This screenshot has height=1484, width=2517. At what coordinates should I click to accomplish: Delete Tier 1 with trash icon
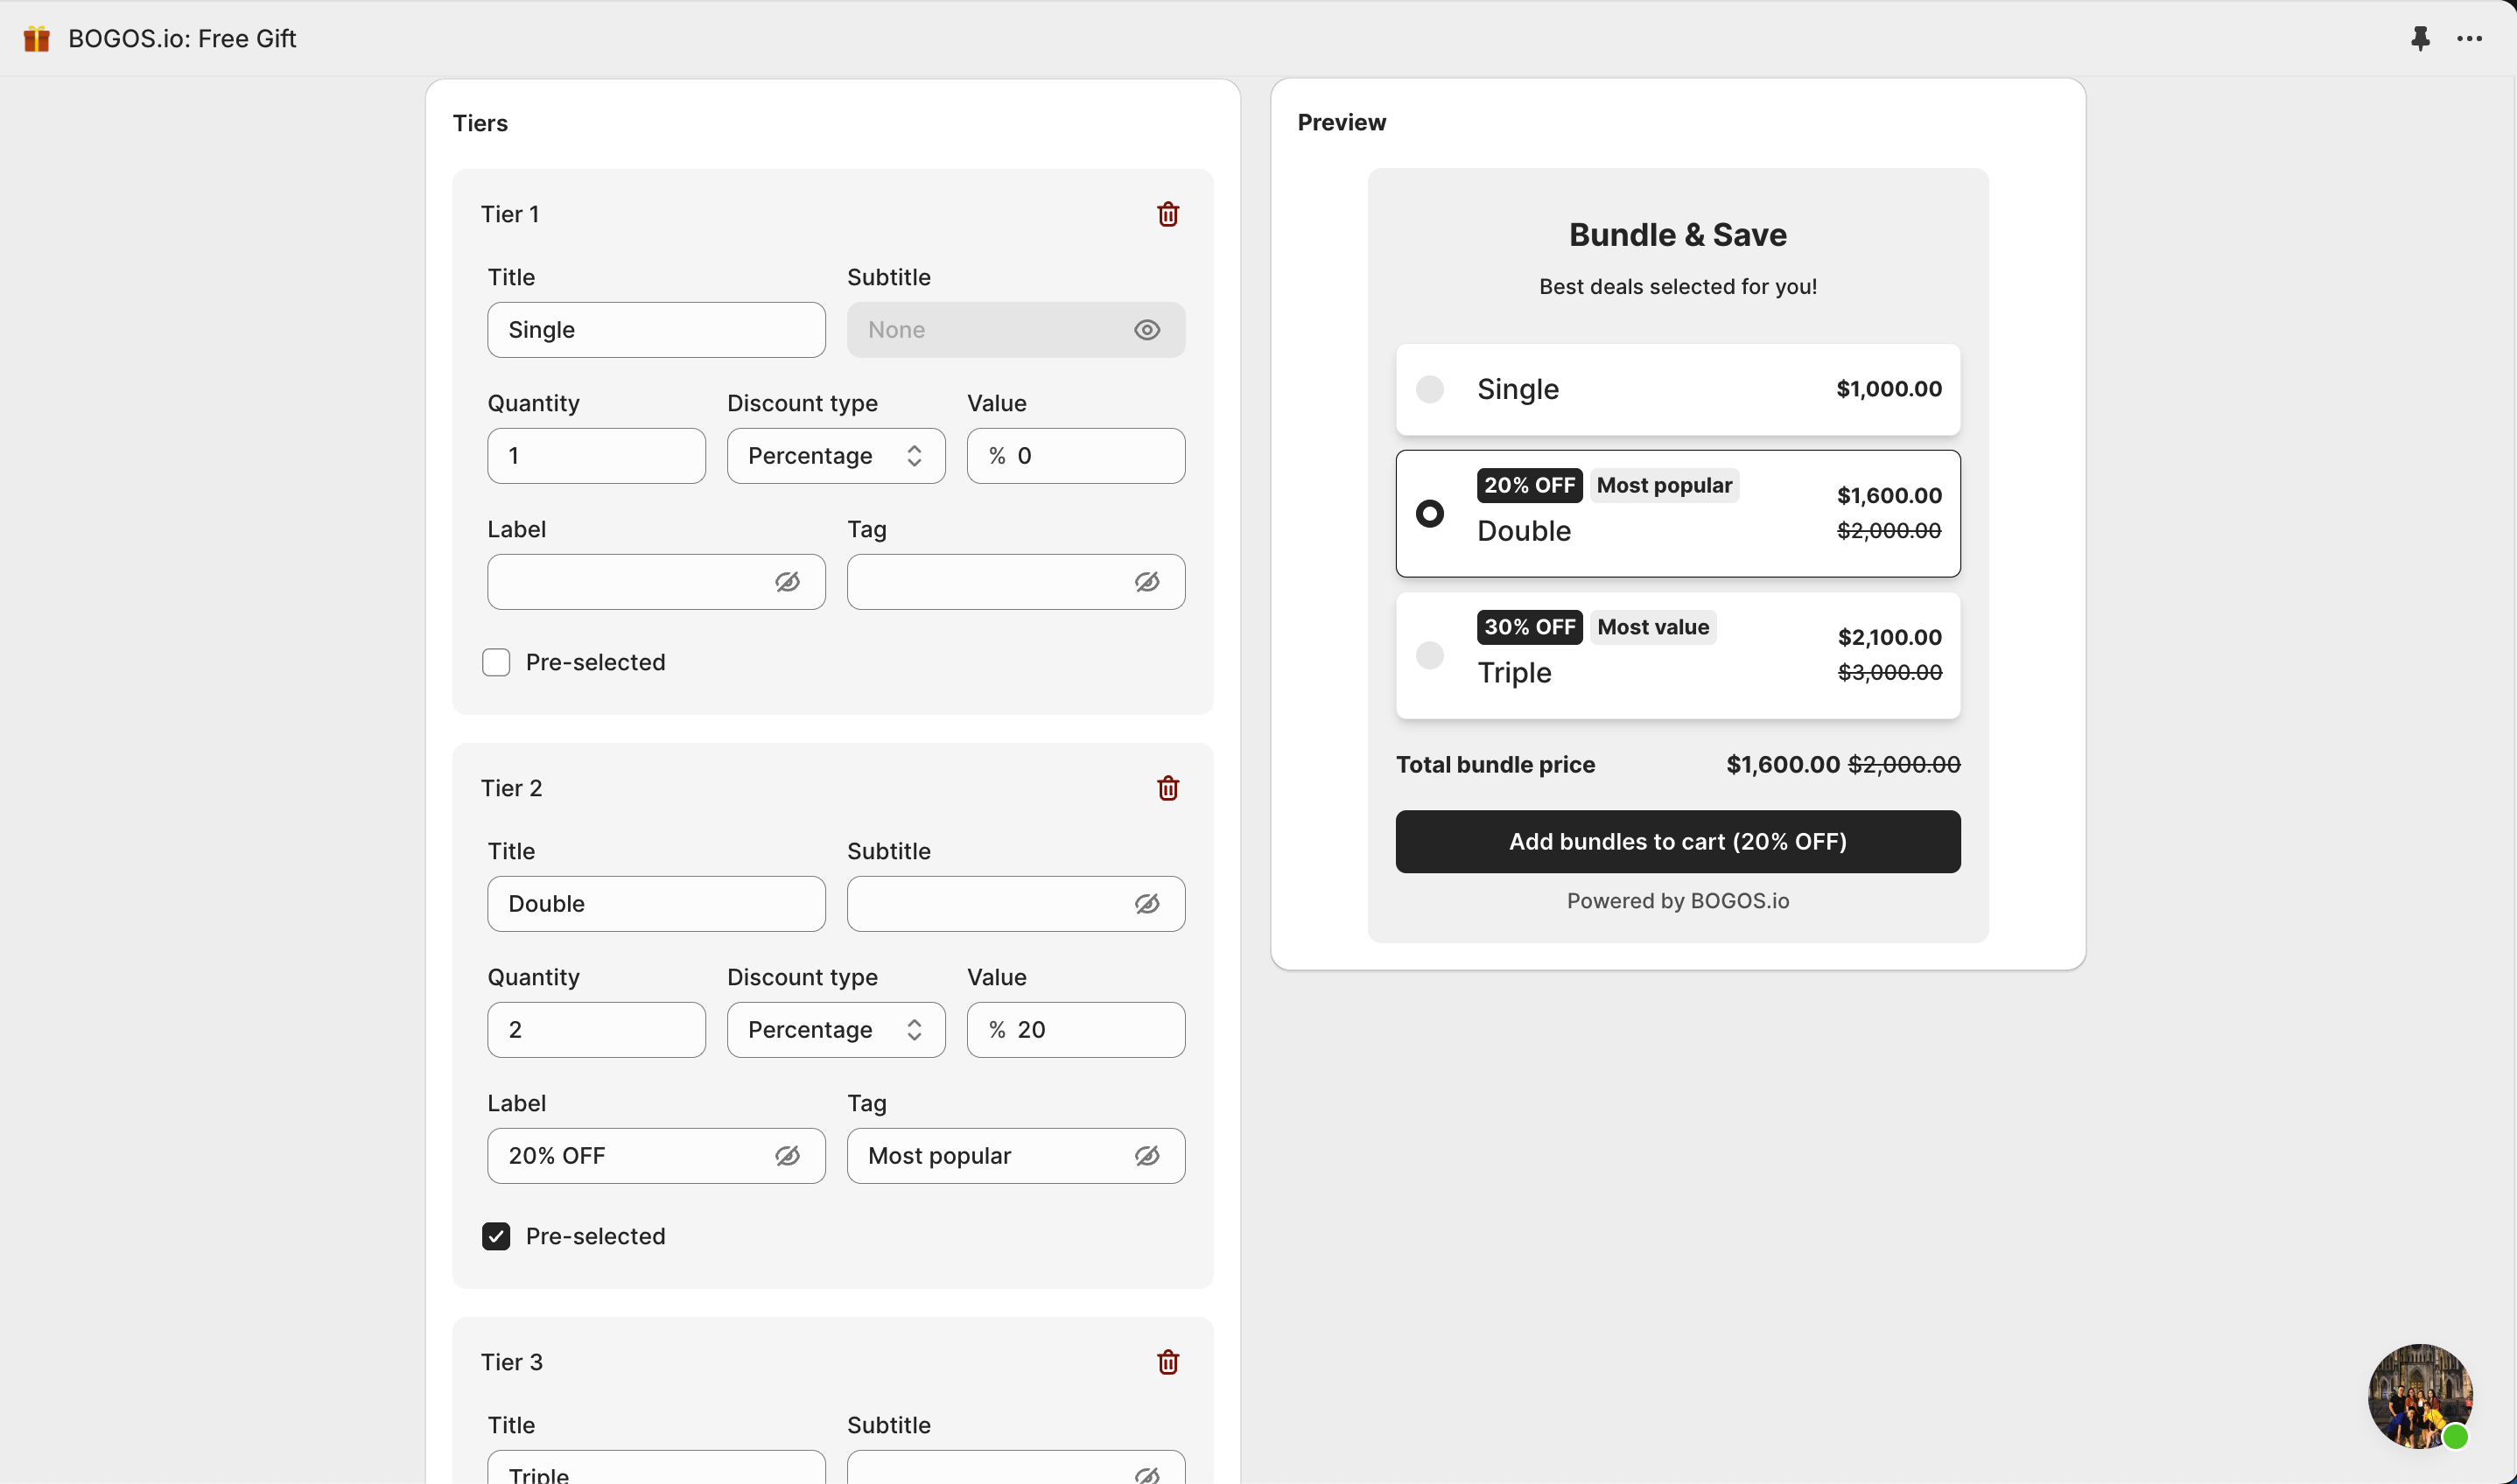coord(1167,214)
